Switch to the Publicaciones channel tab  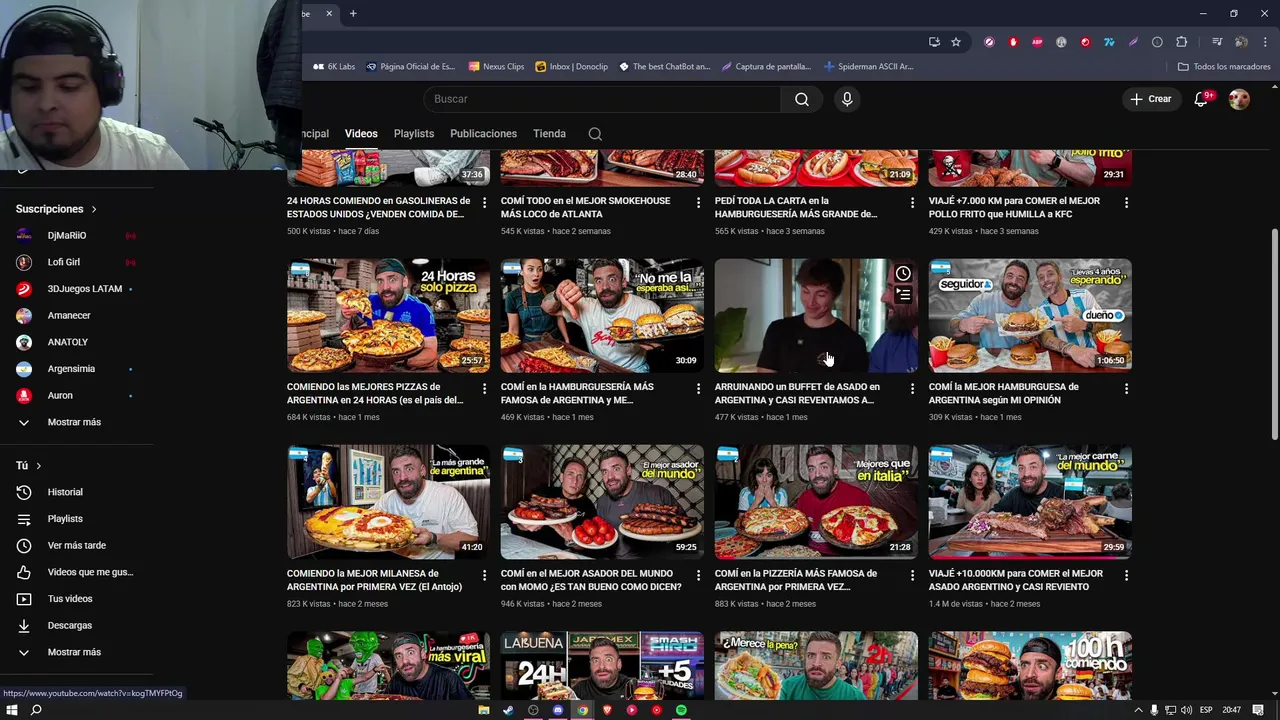pos(483,134)
